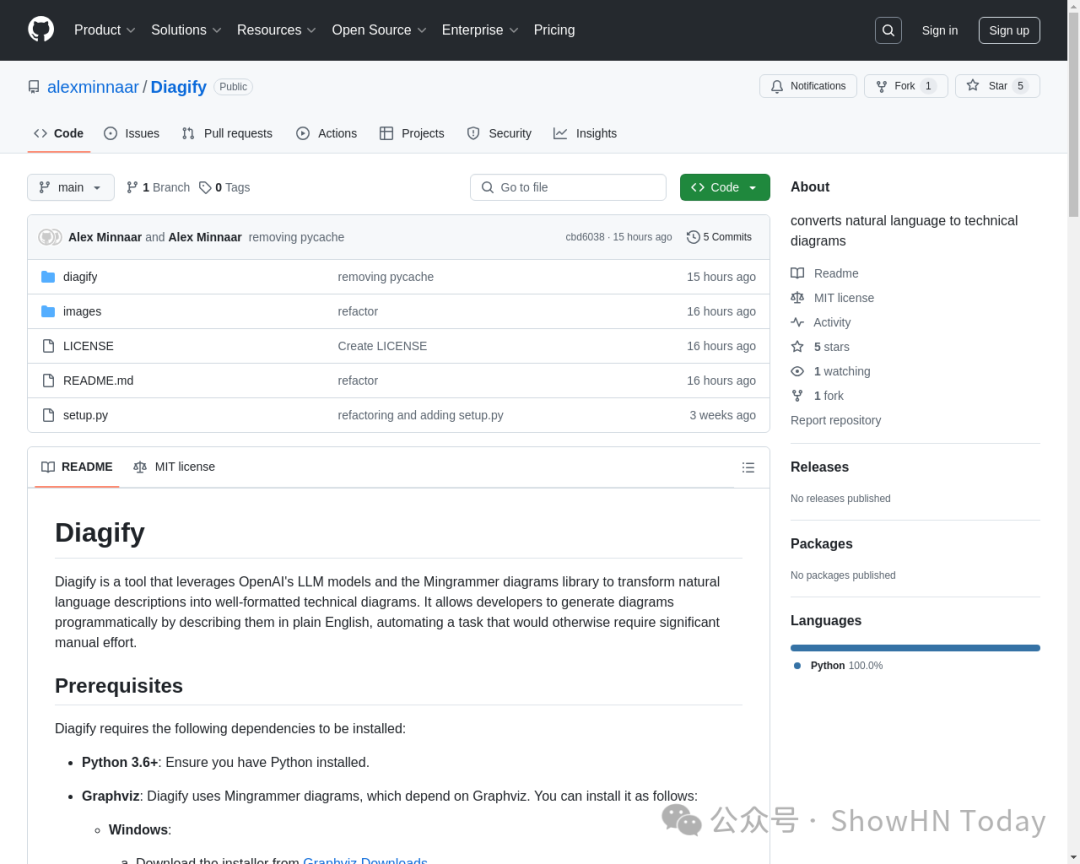
Task: Click the setup.py file icon
Action: [48, 415]
